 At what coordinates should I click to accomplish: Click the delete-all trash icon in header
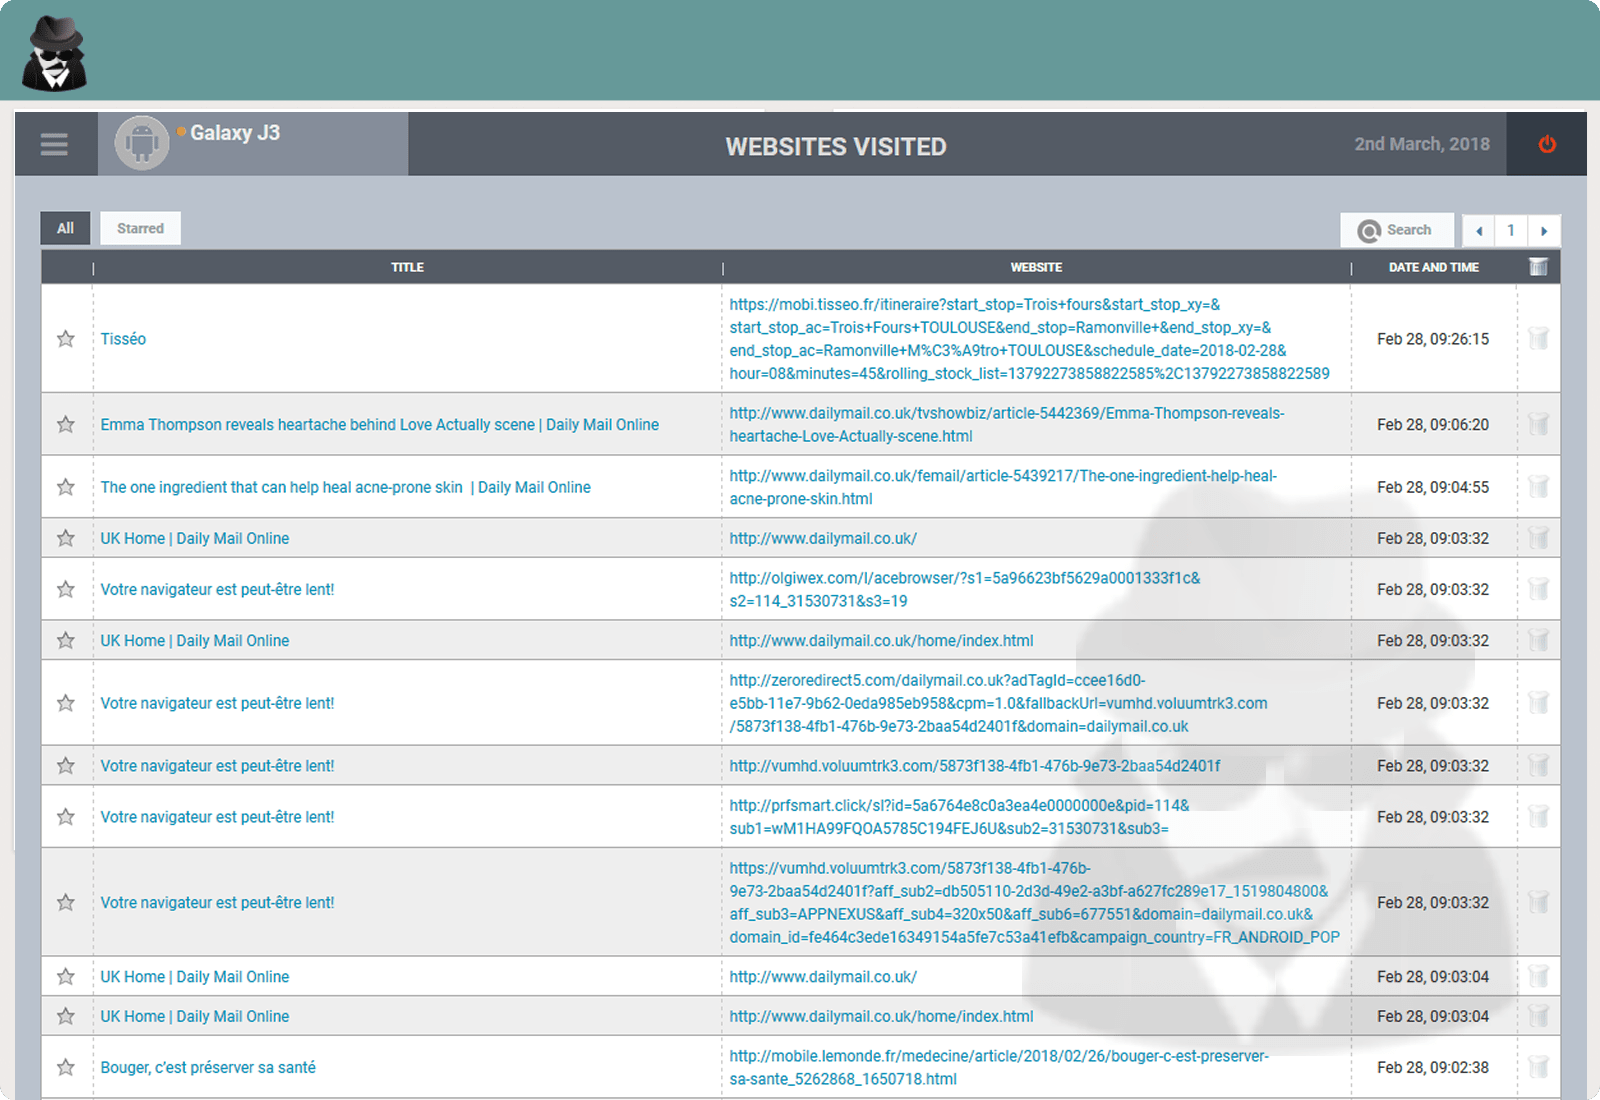pyautogui.click(x=1538, y=267)
